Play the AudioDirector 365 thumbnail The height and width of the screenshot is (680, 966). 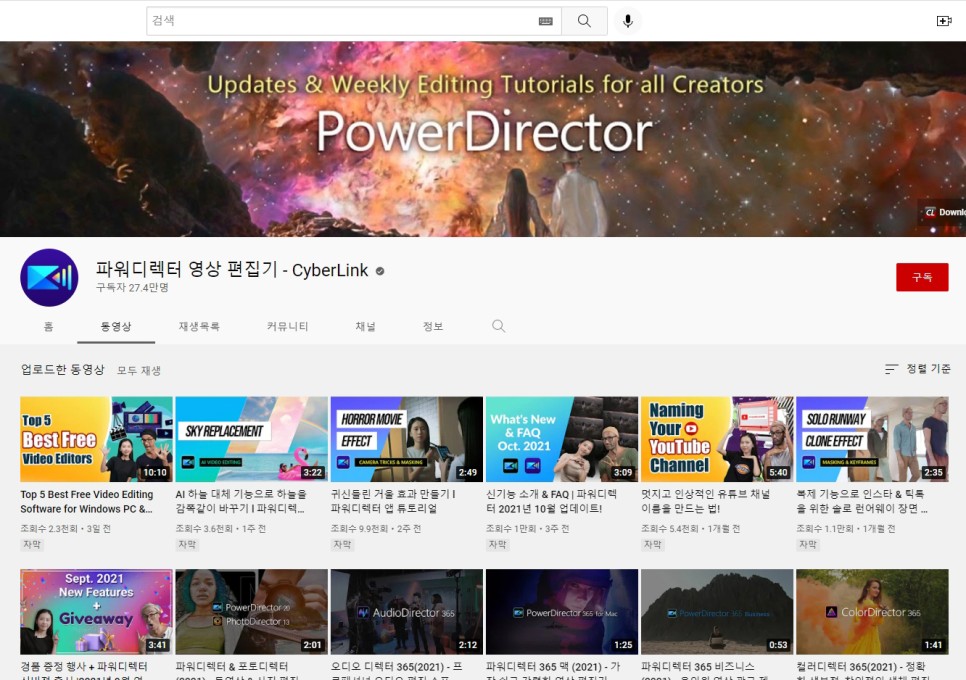[407, 612]
